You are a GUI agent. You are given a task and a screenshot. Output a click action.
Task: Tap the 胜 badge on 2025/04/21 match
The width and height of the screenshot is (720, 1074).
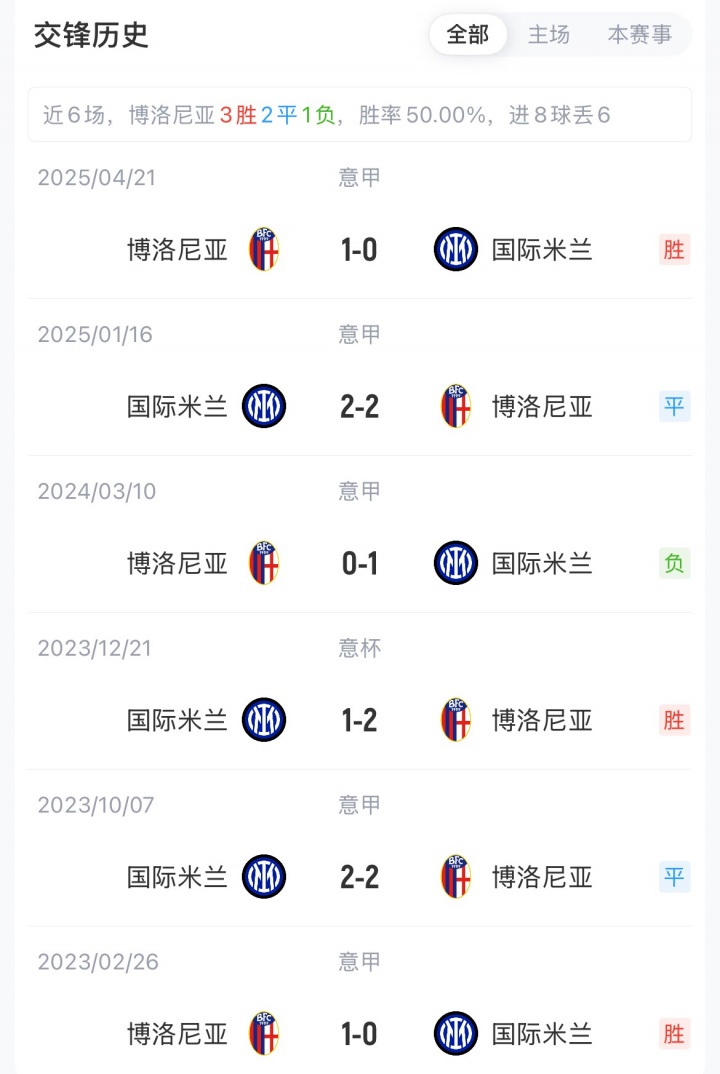click(x=675, y=250)
